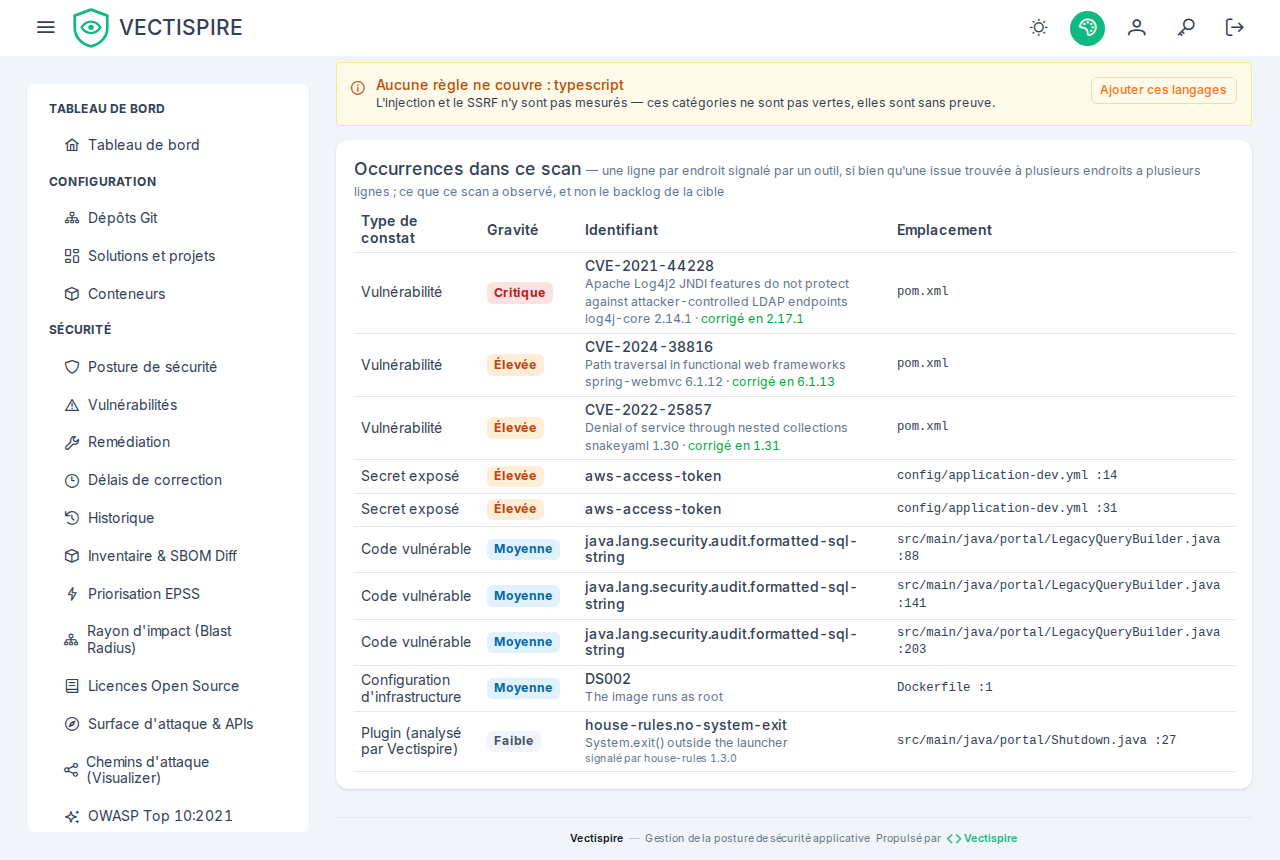The width and height of the screenshot is (1280, 860).
Task: Select identifier CVE-2021-44228
Action: coord(650,266)
